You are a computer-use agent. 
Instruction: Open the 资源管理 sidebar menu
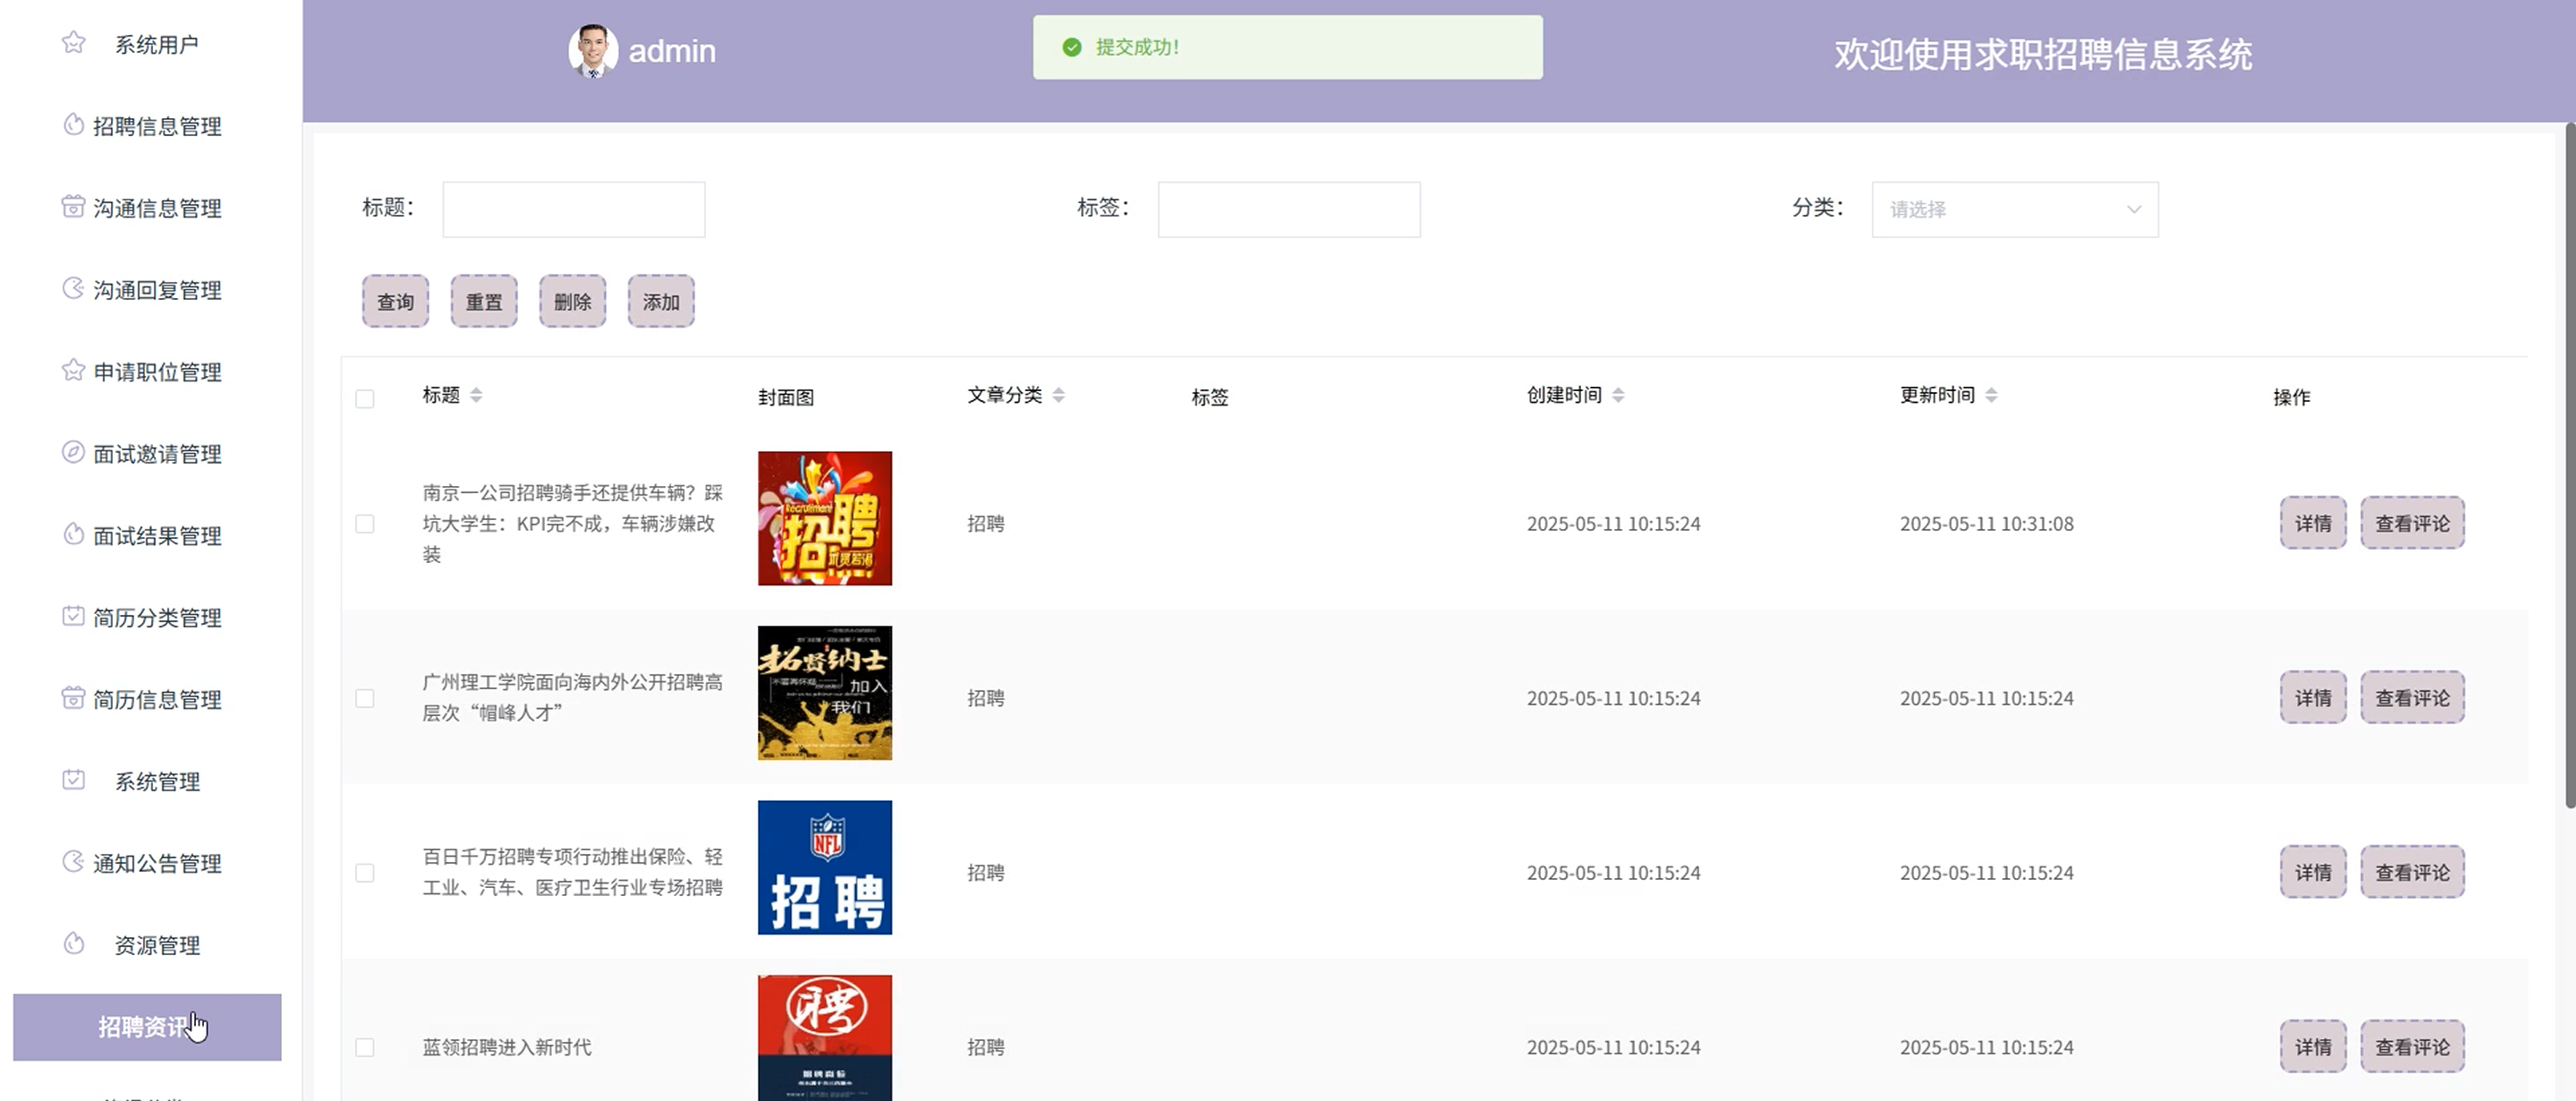(x=157, y=945)
